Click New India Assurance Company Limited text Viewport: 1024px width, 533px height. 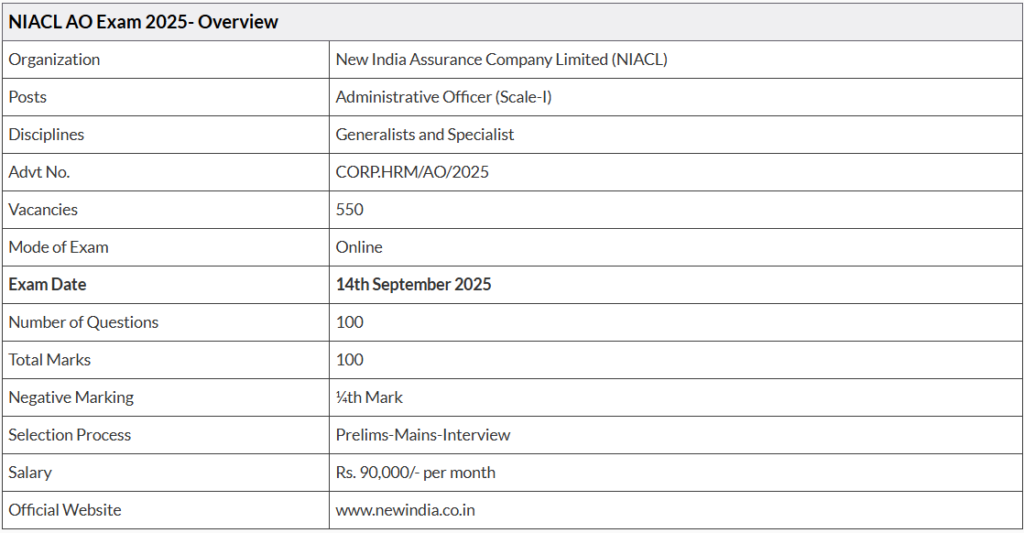tap(472, 59)
